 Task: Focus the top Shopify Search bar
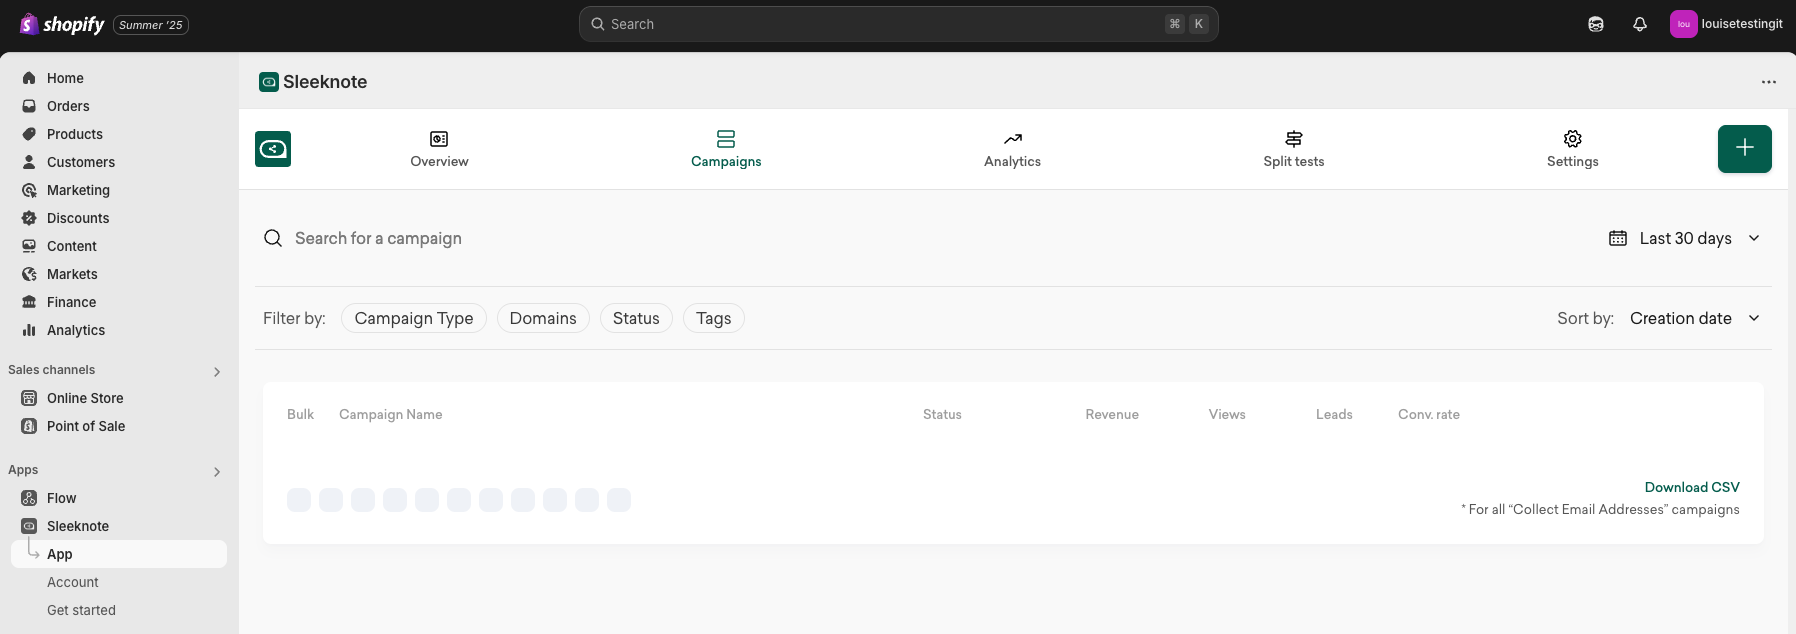(898, 24)
